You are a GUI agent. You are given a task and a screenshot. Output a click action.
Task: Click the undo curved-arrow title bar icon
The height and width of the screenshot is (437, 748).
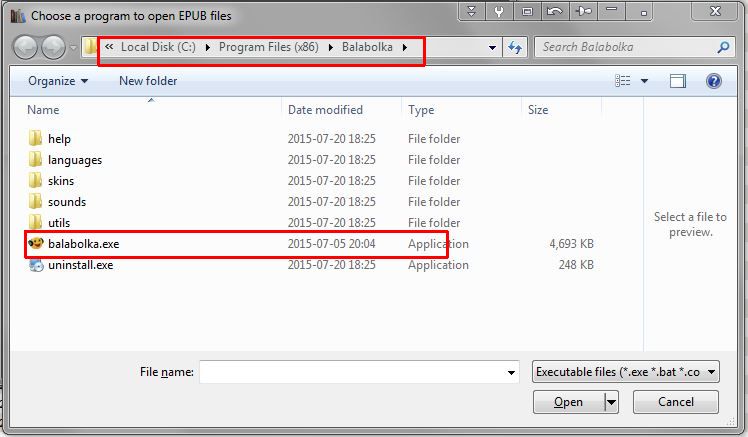click(555, 11)
